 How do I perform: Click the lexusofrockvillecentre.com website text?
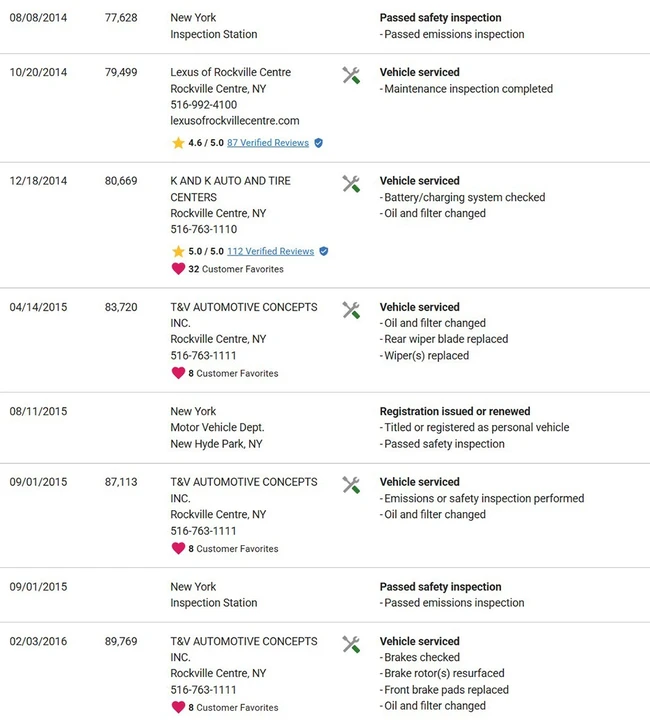point(235,121)
